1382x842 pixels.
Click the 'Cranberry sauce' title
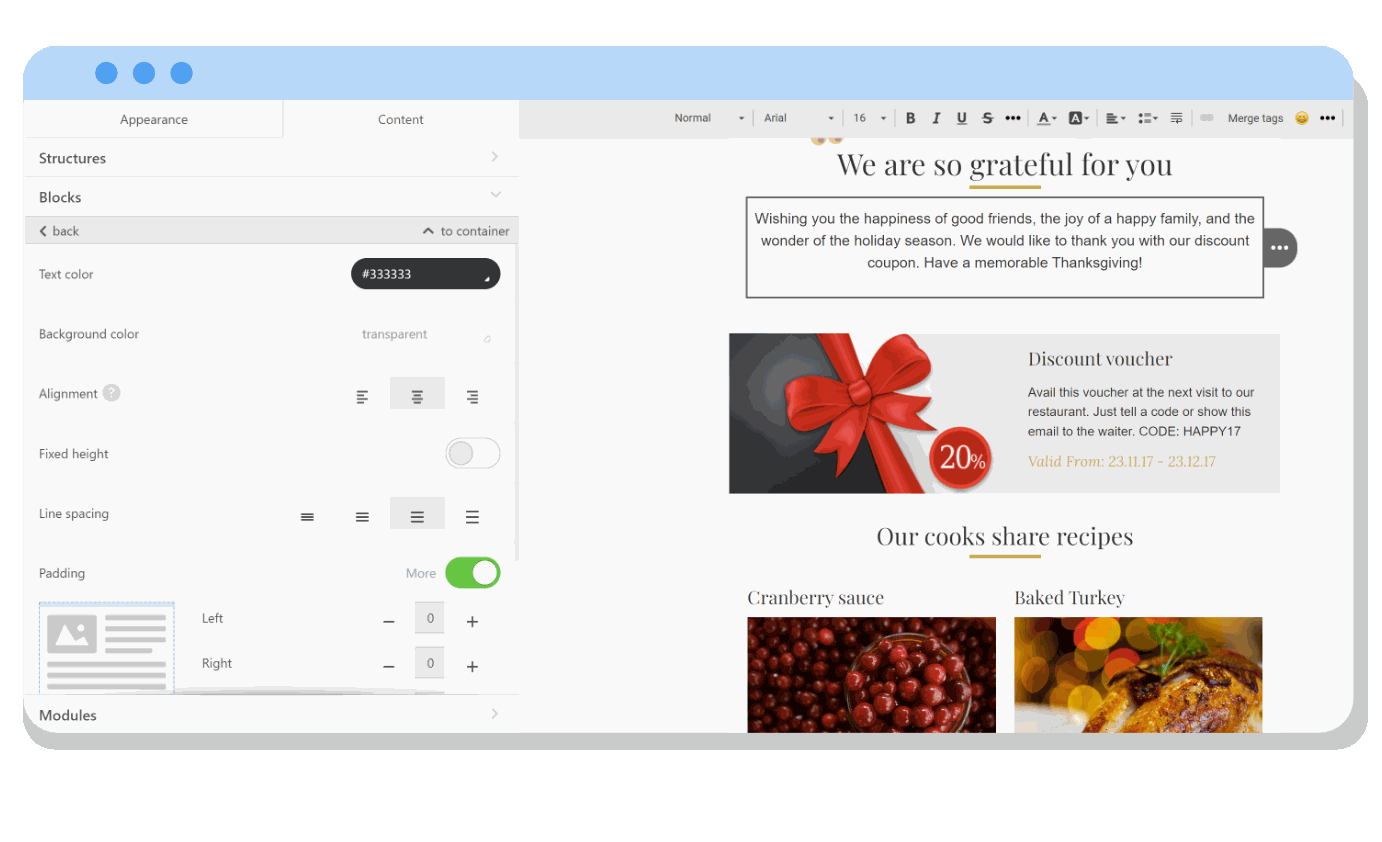point(815,598)
